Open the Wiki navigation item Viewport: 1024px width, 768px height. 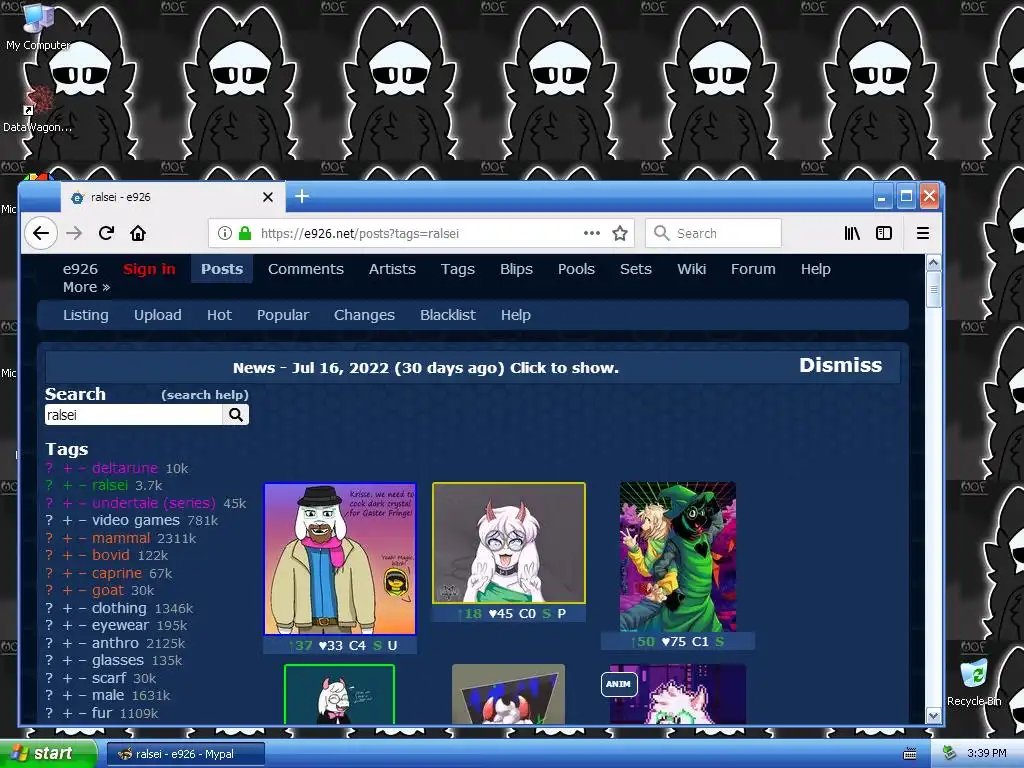tap(692, 269)
